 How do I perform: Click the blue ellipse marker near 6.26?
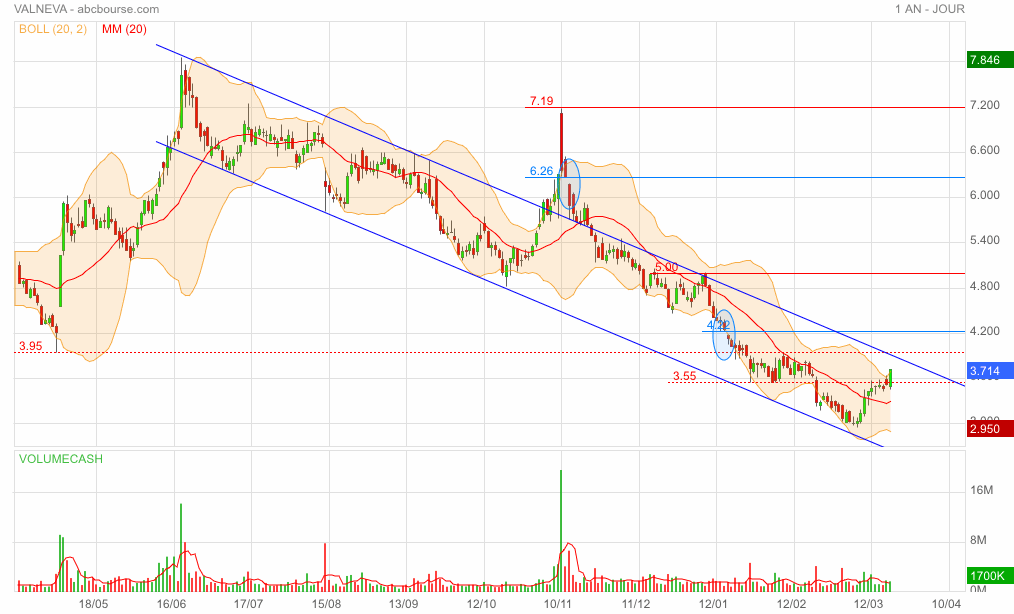click(569, 184)
